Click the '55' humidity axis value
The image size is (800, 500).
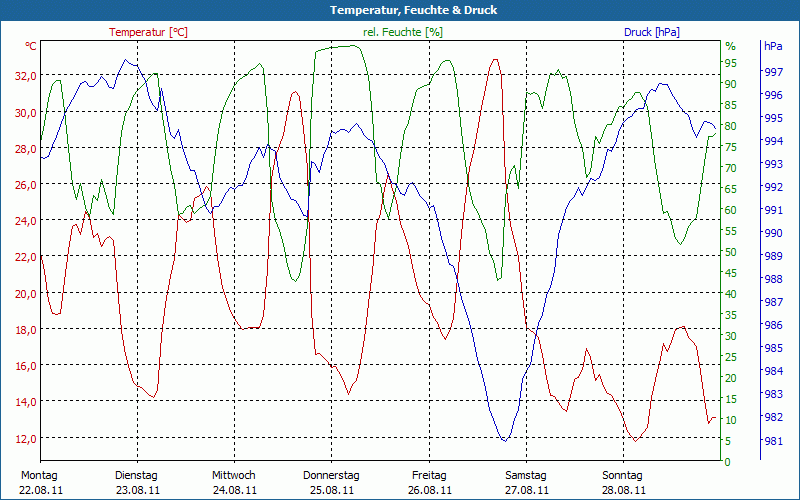pos(731,231)
